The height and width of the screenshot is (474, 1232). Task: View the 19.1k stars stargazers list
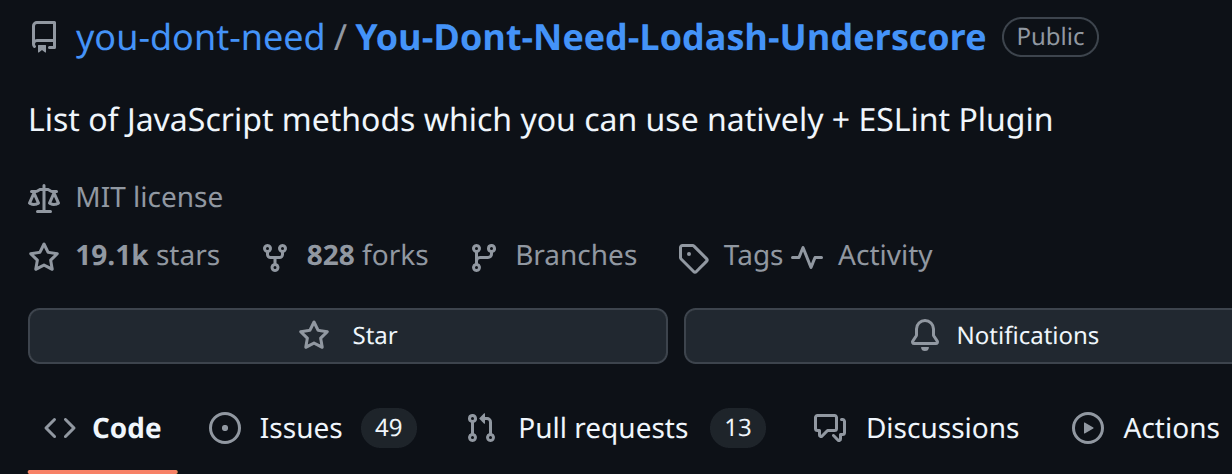(x=147, y=256)
